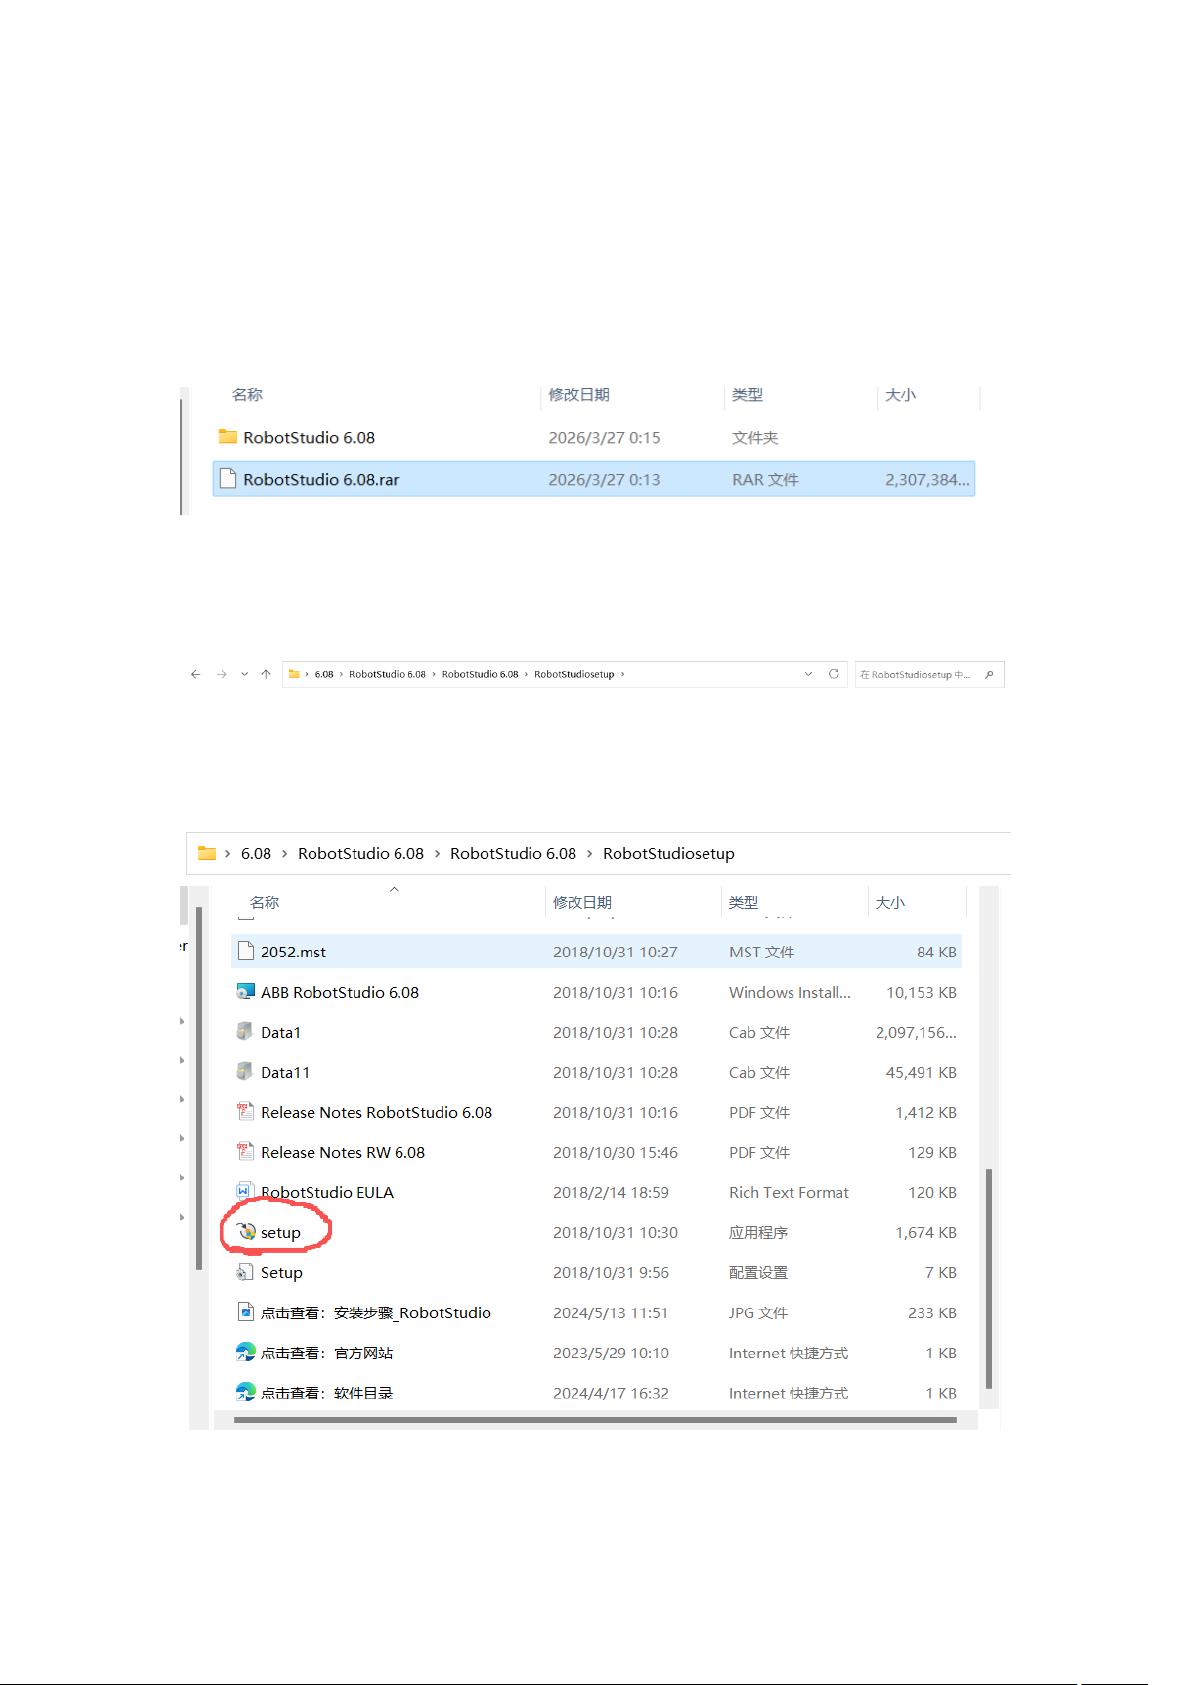Screen dimensions: 1192x1685
Task: Select the 2024/4/17 16:32 date cell
Action: pyautogui.click(x=611, y=1392)
